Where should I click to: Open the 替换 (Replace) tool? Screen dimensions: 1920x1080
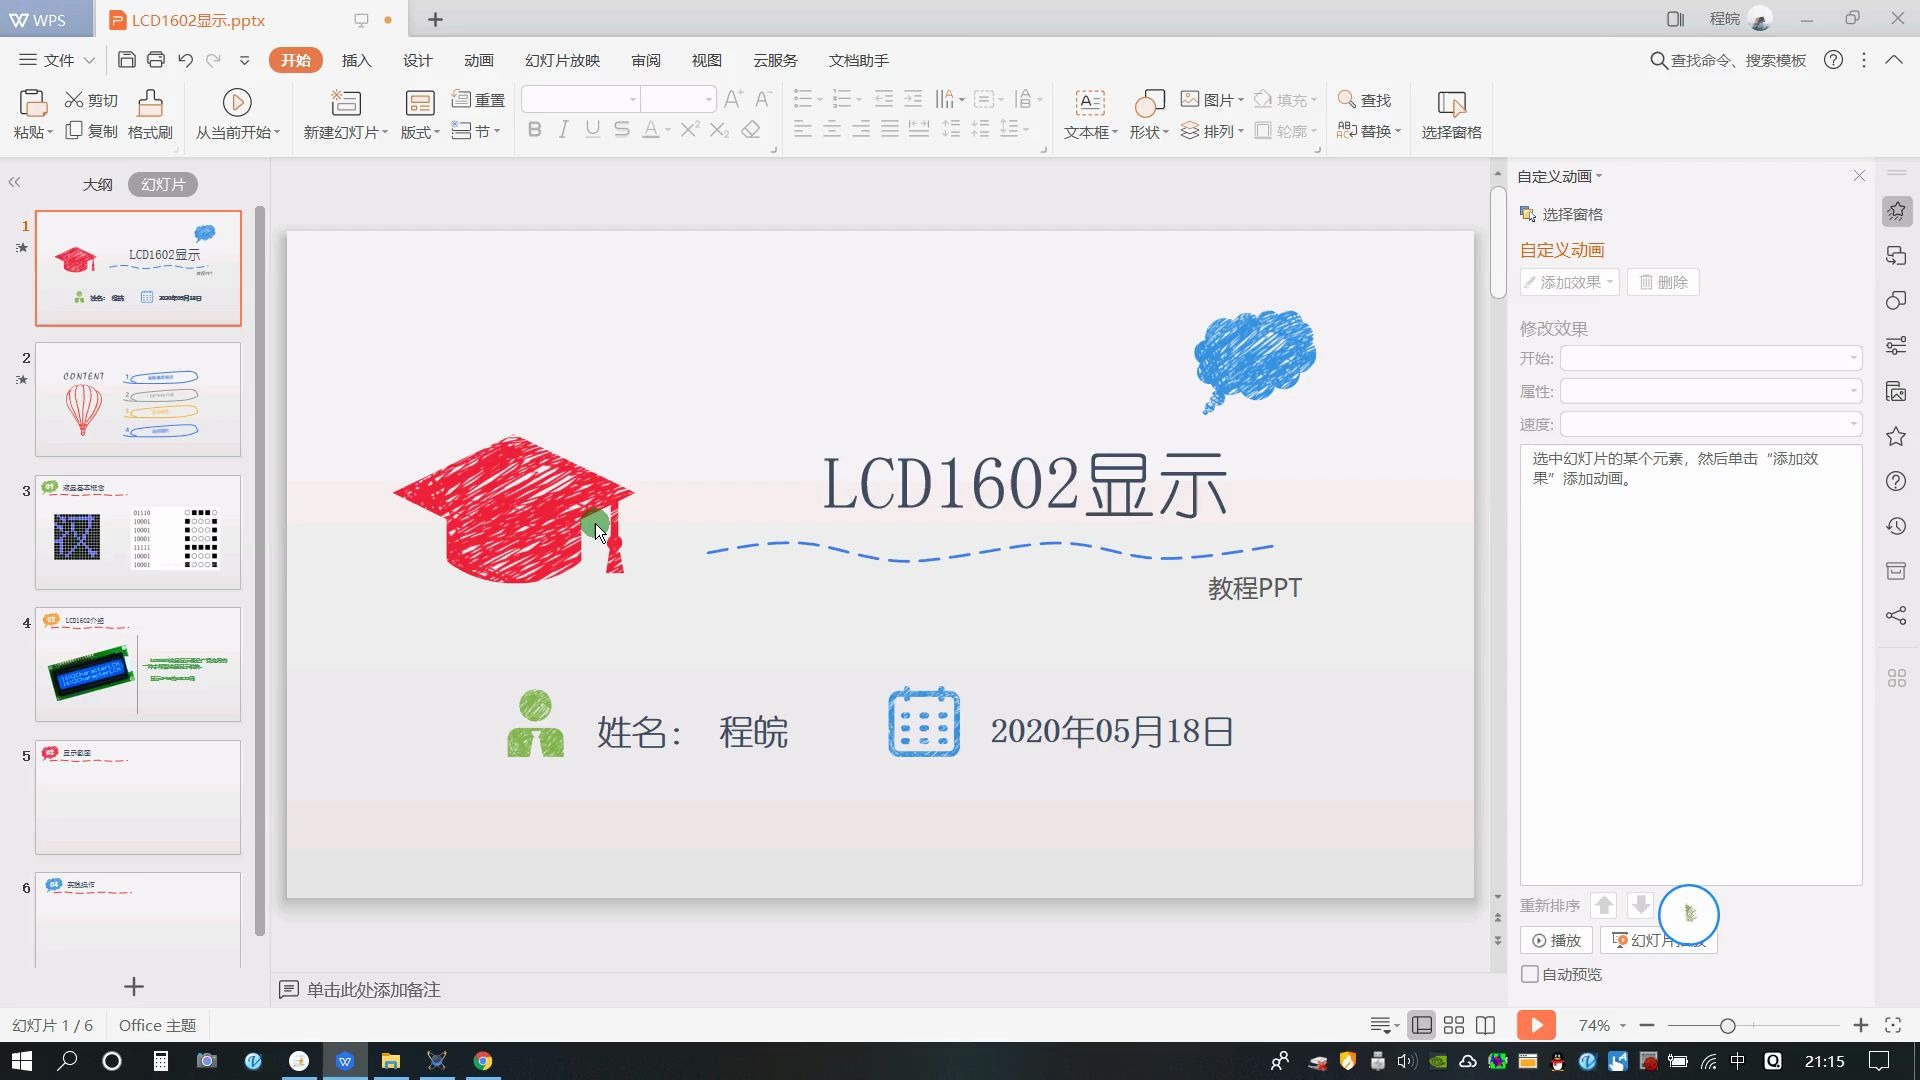pos(1368,131)
